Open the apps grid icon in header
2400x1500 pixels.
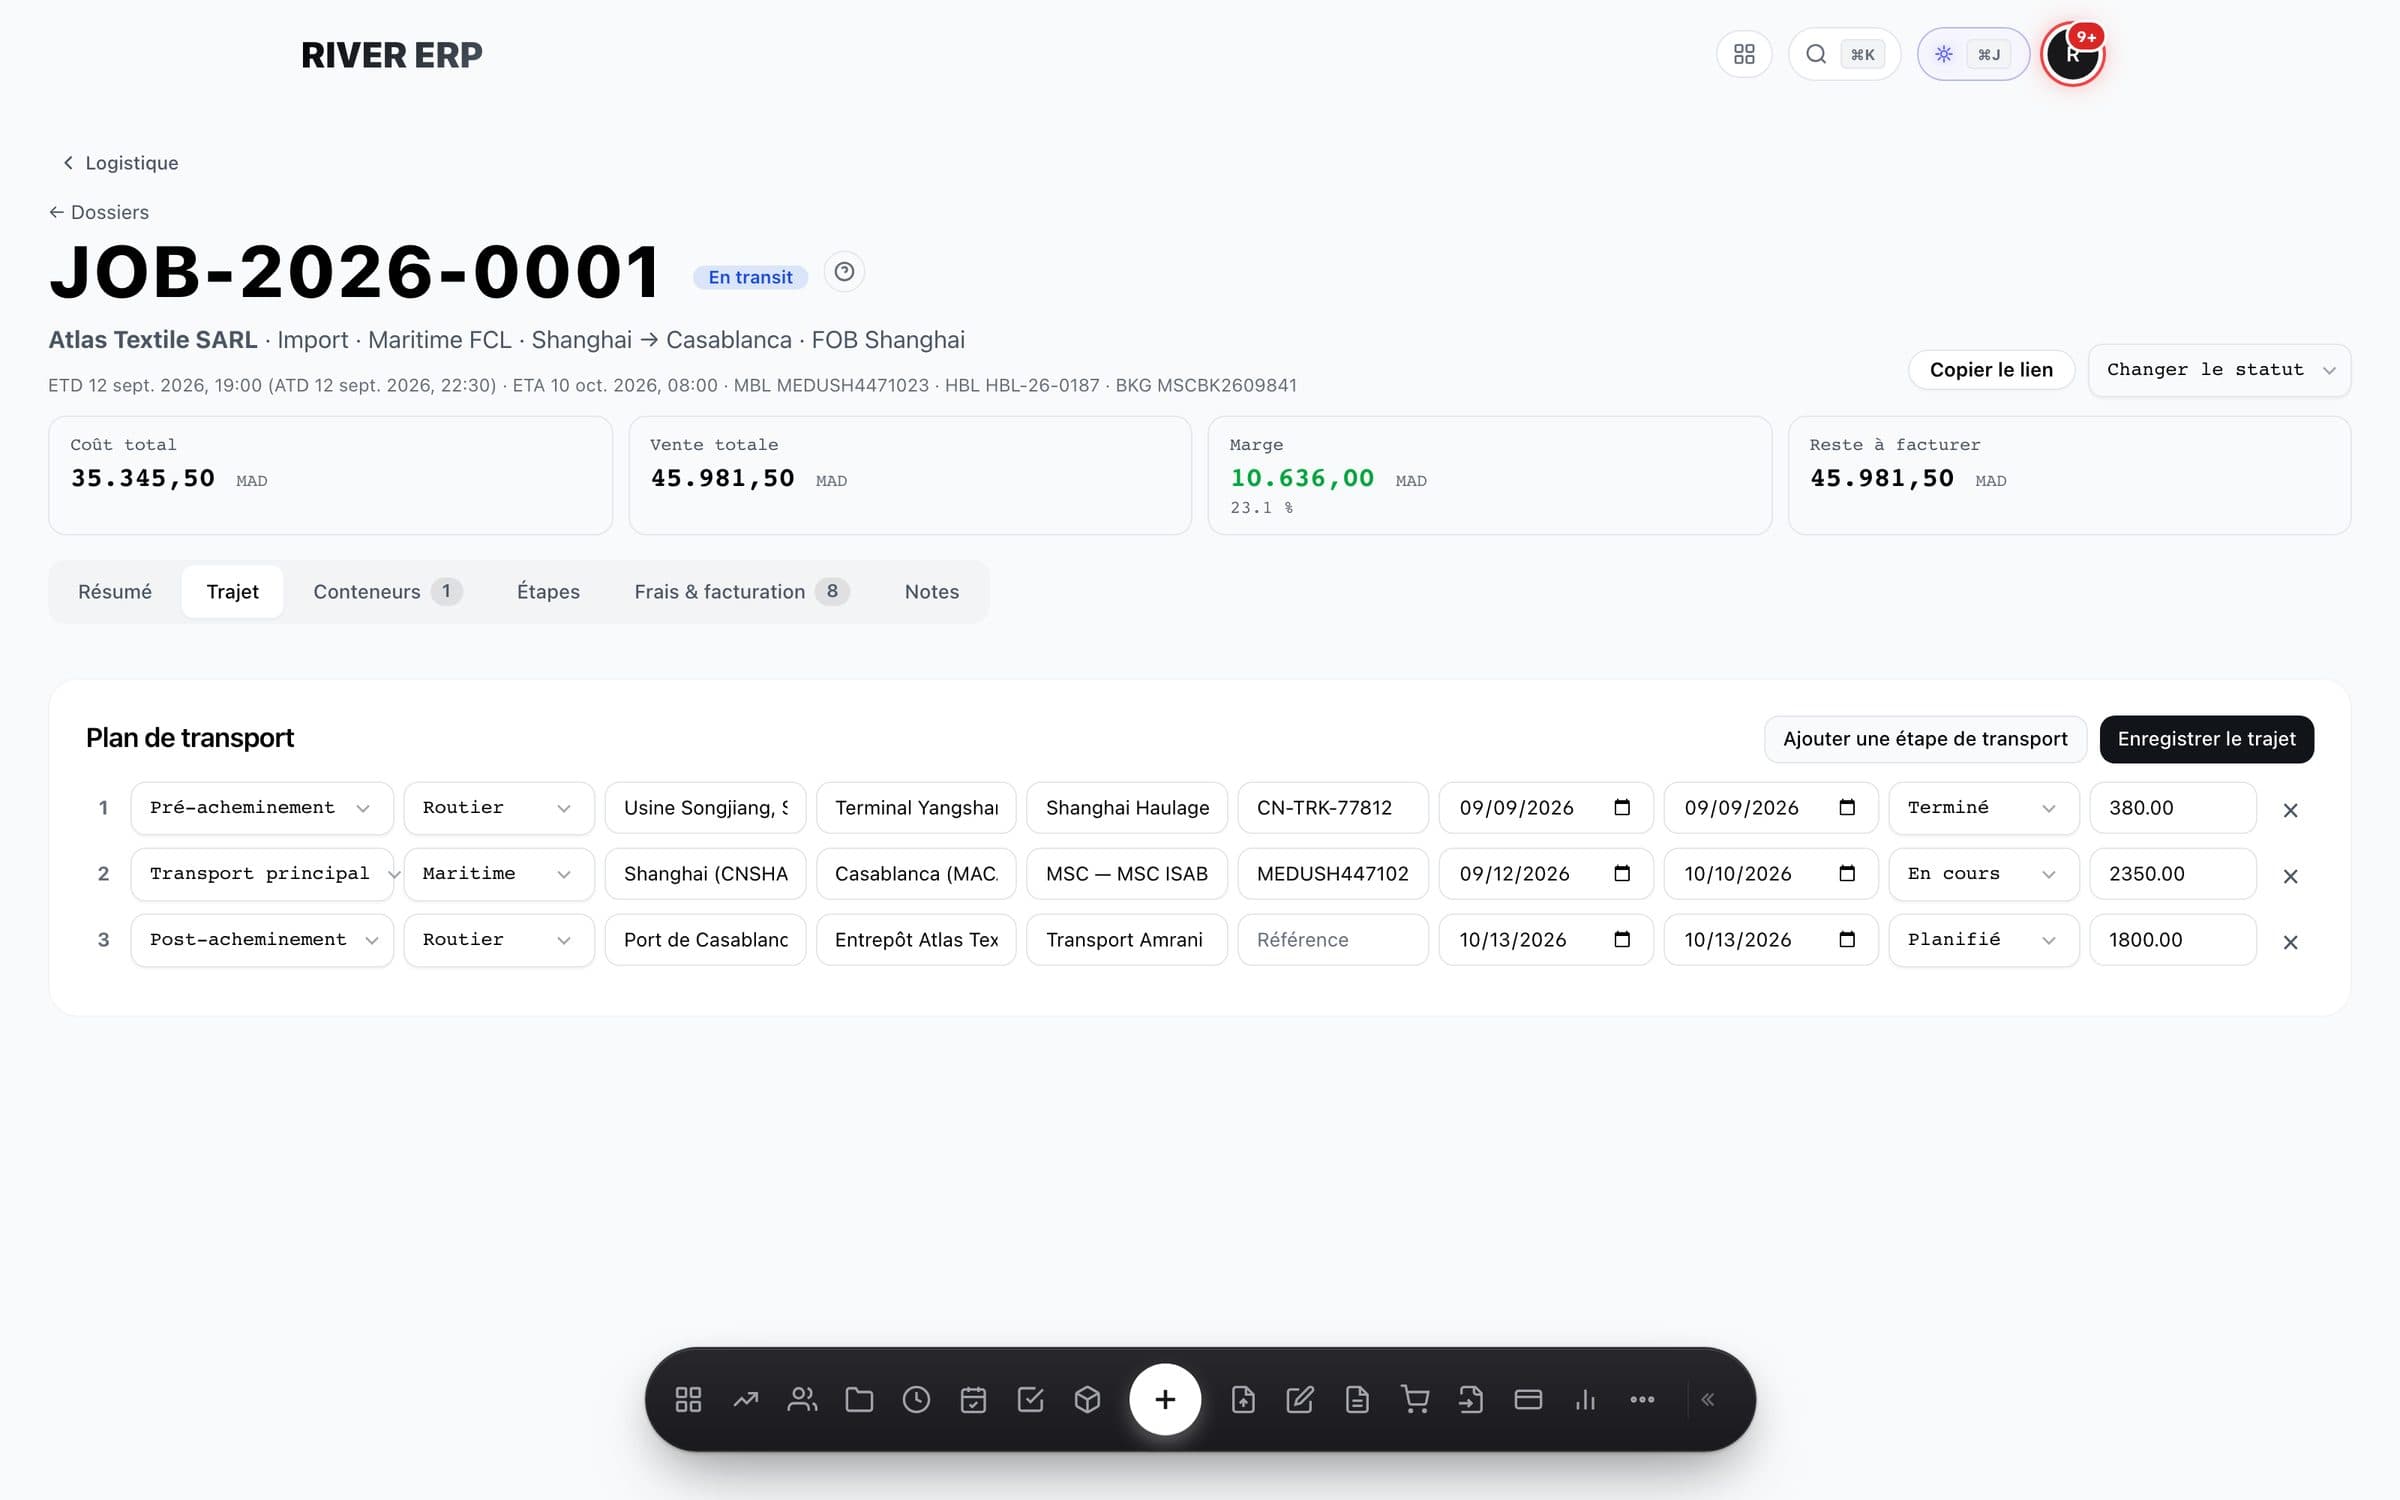pyautogui.click(x=1744, y=54)
